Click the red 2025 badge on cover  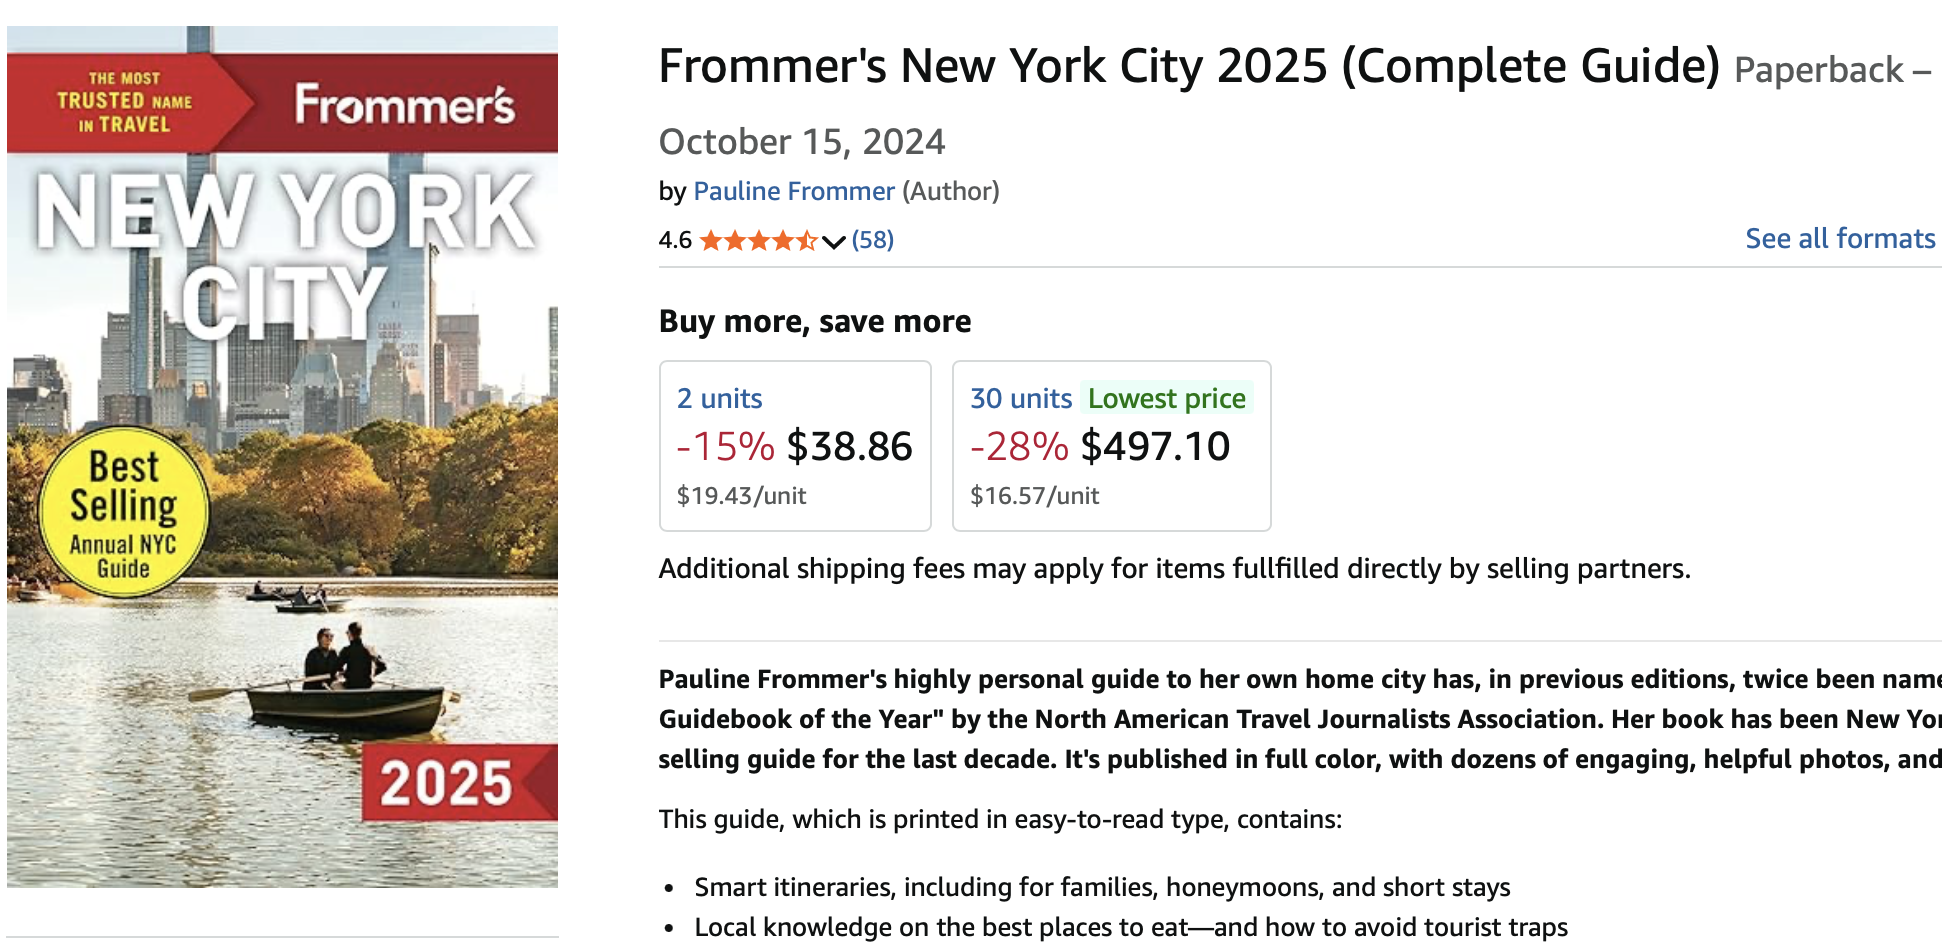pyautogui.click(x=447, y=782)
